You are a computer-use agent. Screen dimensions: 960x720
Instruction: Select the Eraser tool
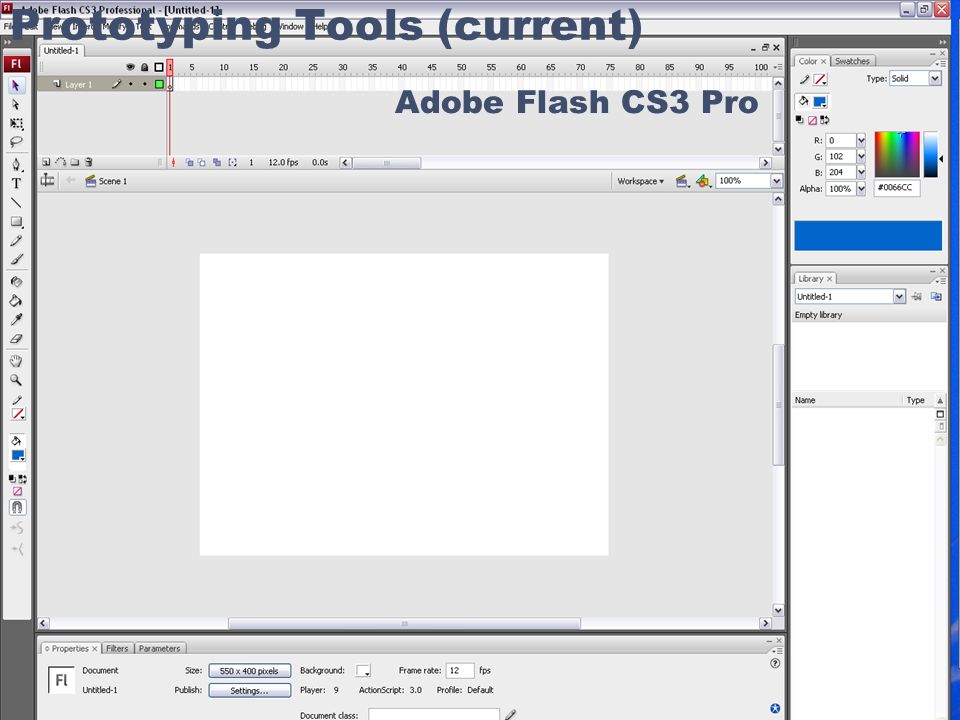click(x=17, y=339)
